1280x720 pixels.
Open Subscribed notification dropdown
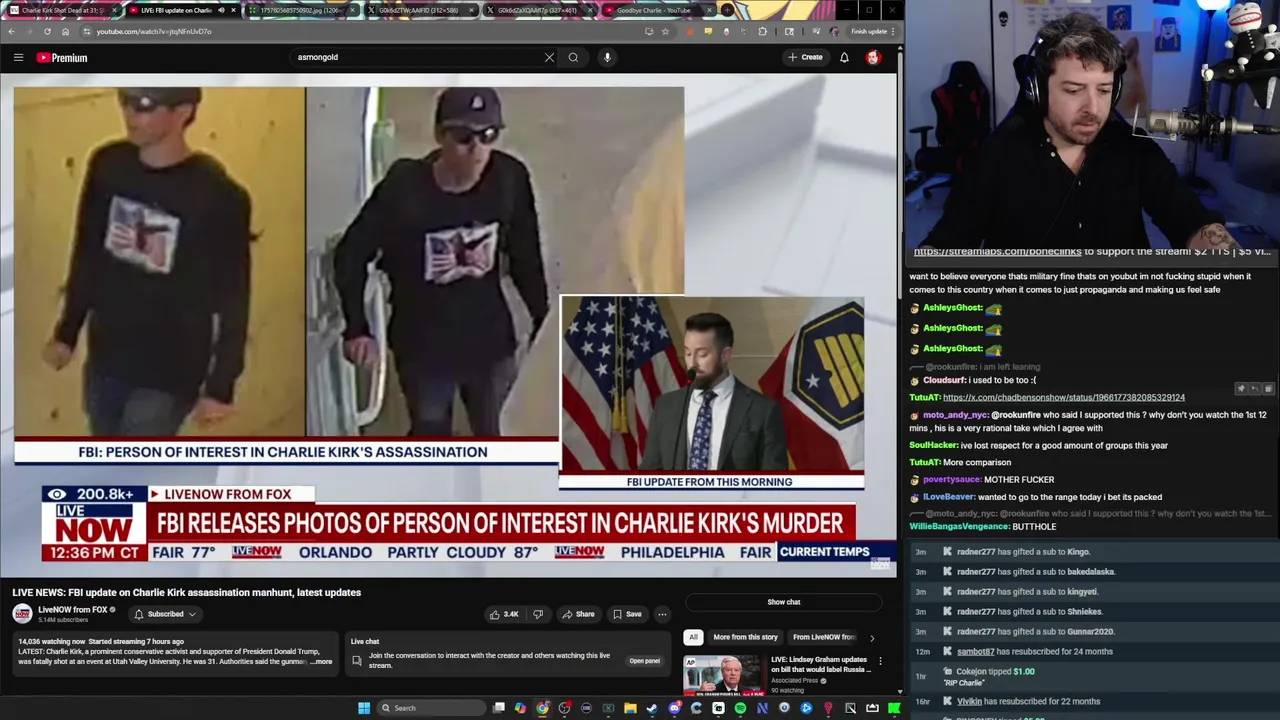165,614
